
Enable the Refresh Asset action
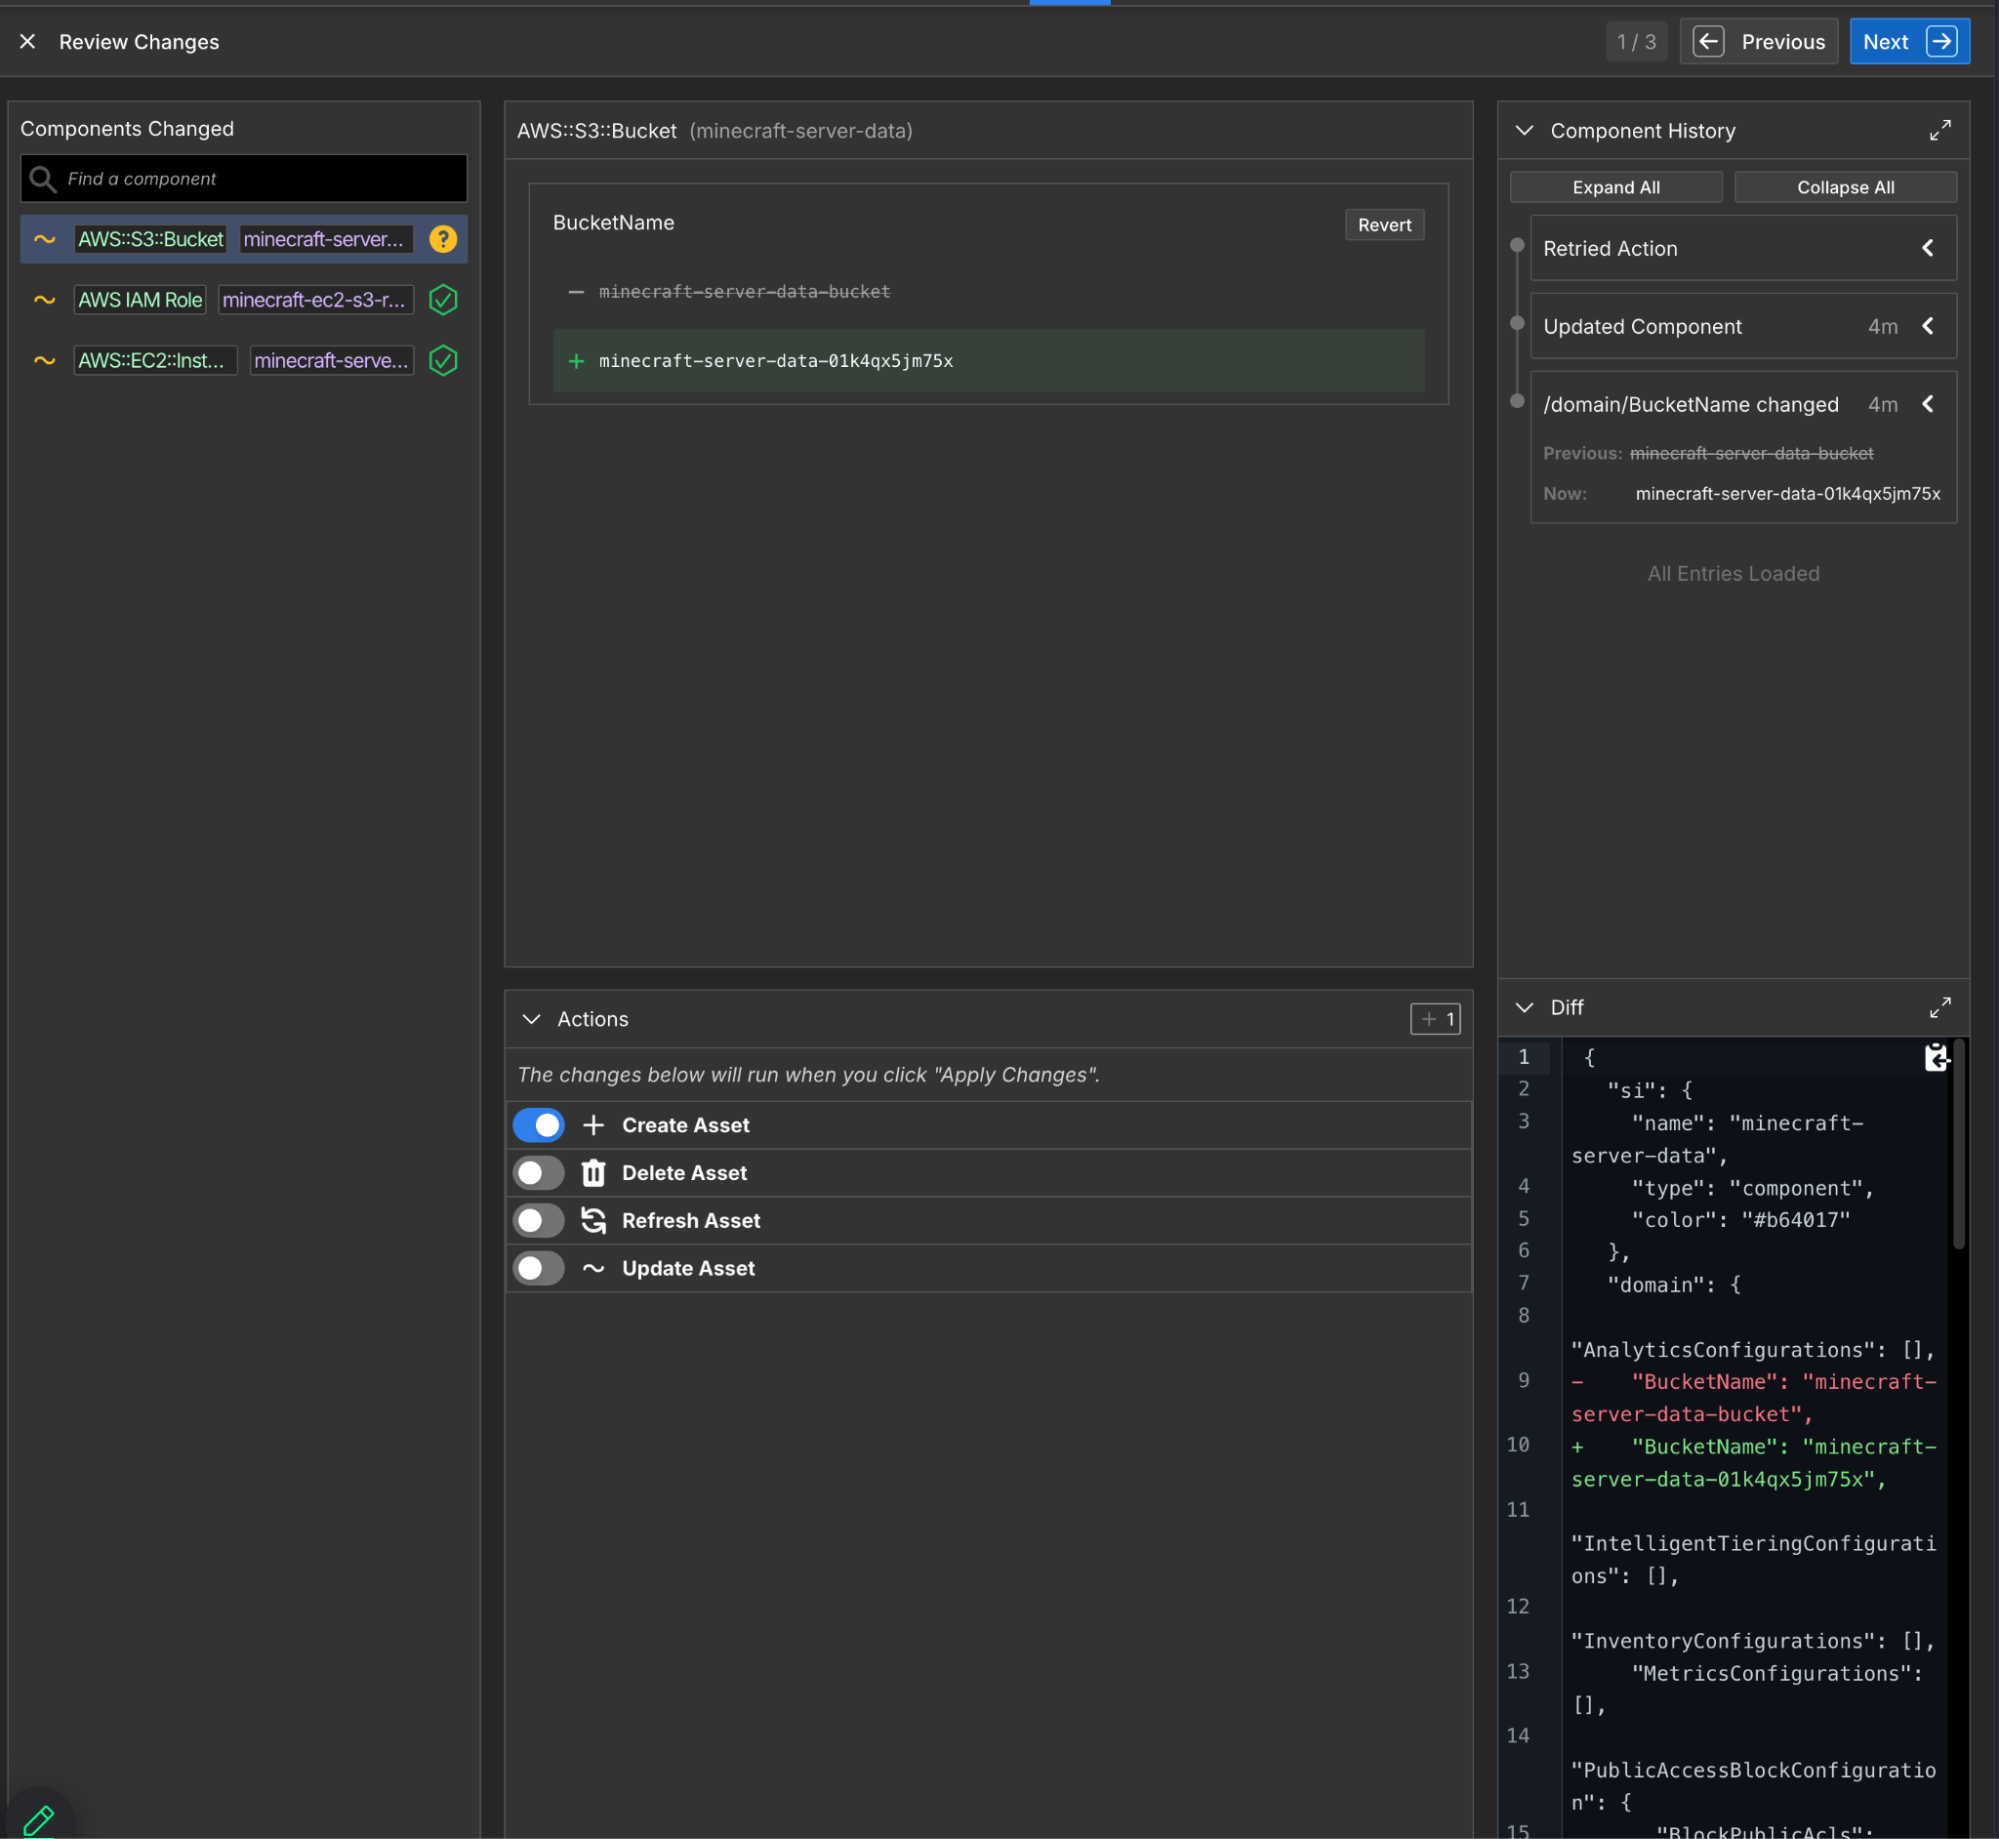(x=539, y=1221)
